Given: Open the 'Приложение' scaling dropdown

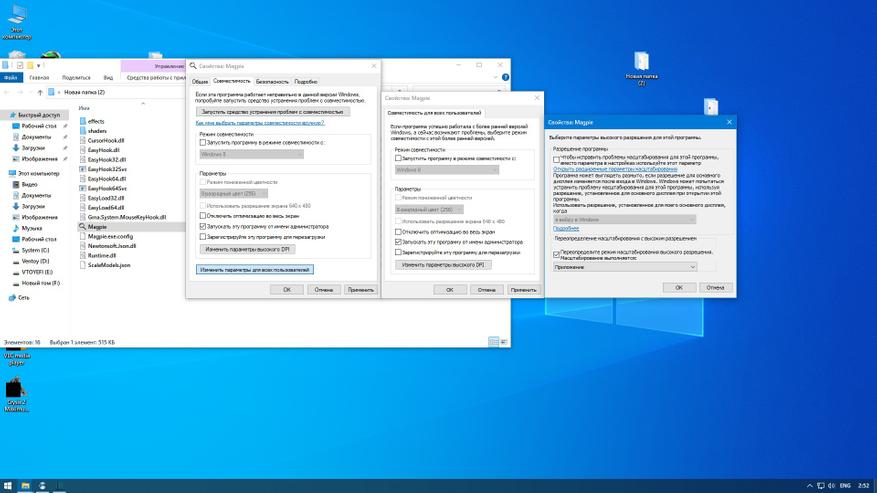Looking at the screenshot, I should click(x=625, y=267).
